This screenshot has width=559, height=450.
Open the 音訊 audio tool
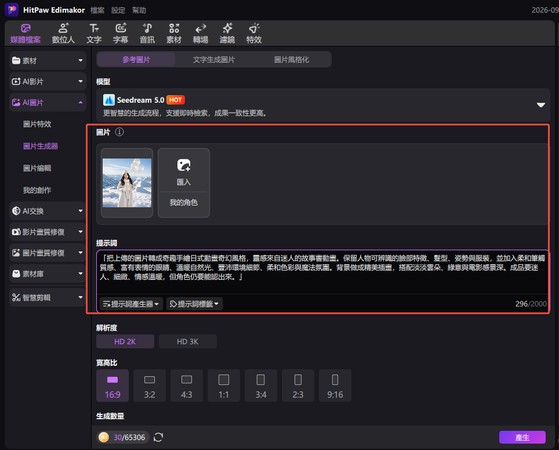click(147, 34)
